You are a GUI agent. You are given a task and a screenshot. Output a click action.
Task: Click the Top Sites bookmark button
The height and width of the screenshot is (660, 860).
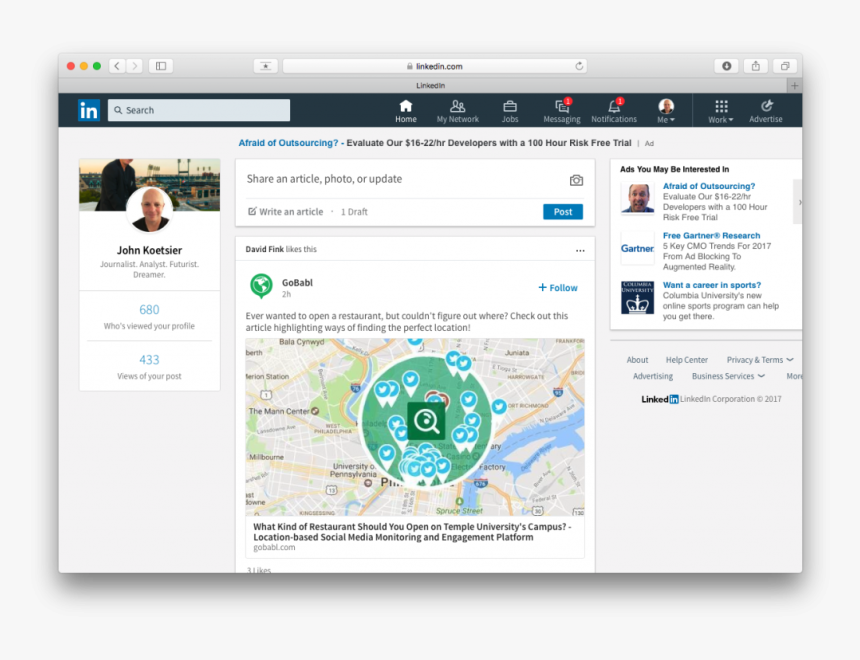click(x=265, y=66)
